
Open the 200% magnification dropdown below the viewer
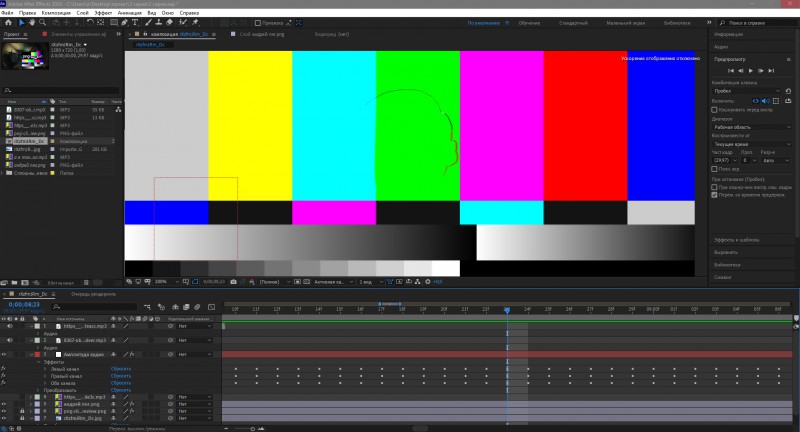[167, 282]
